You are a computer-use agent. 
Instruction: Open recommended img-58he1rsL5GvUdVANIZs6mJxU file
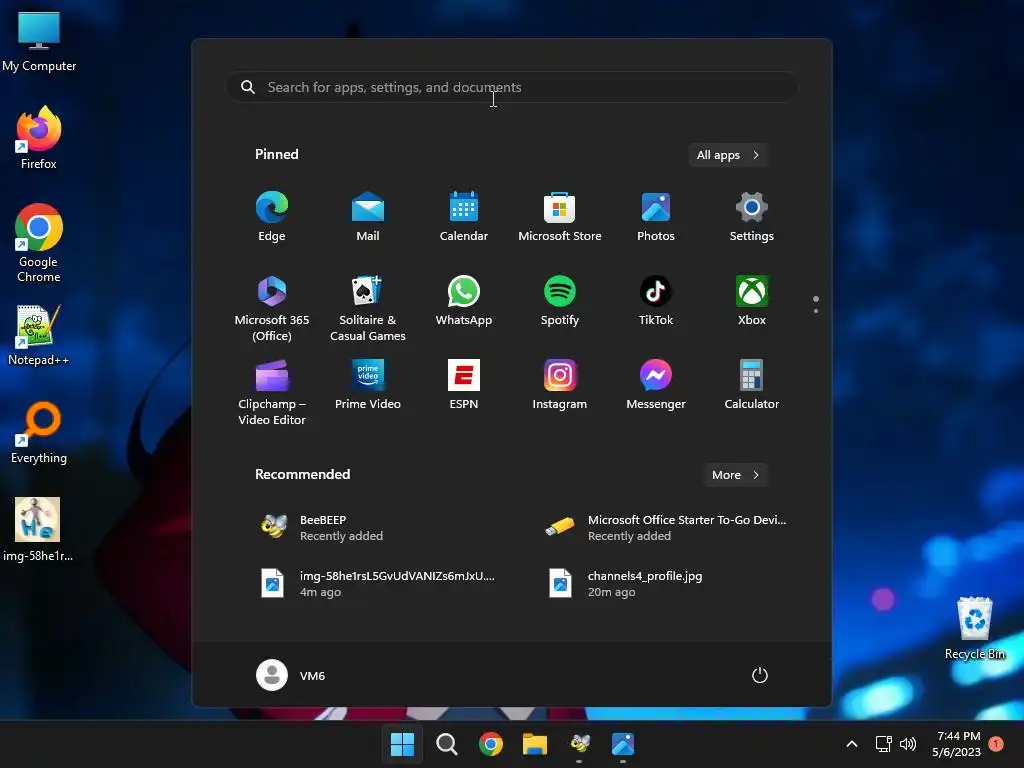point(379,583)
